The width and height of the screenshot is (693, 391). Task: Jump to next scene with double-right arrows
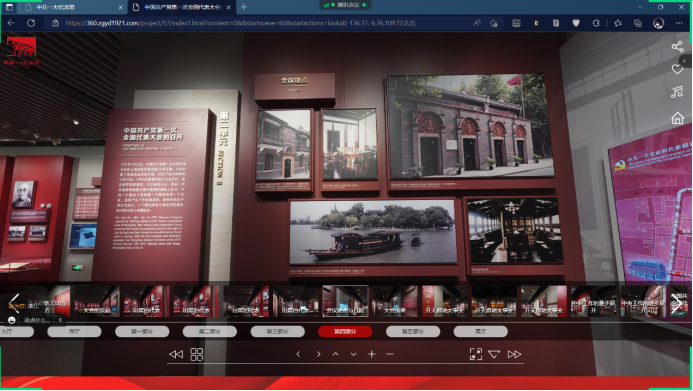[x=514, y=354]
